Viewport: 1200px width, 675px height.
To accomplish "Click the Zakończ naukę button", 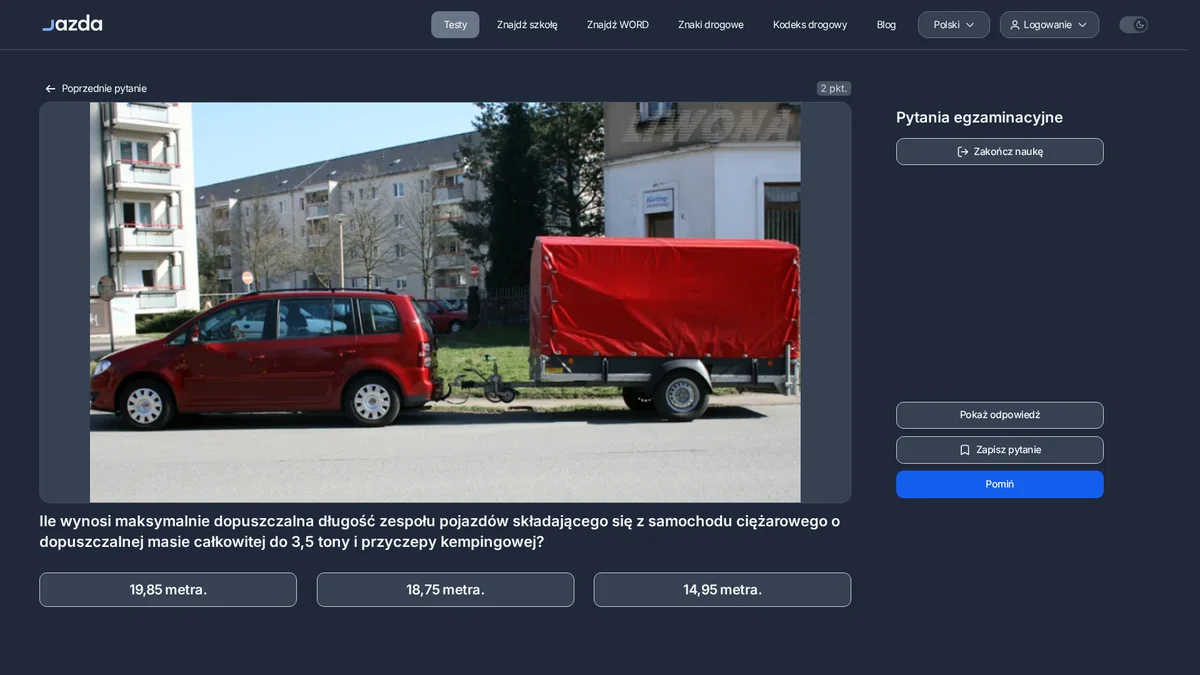I will coord(1000,152).
